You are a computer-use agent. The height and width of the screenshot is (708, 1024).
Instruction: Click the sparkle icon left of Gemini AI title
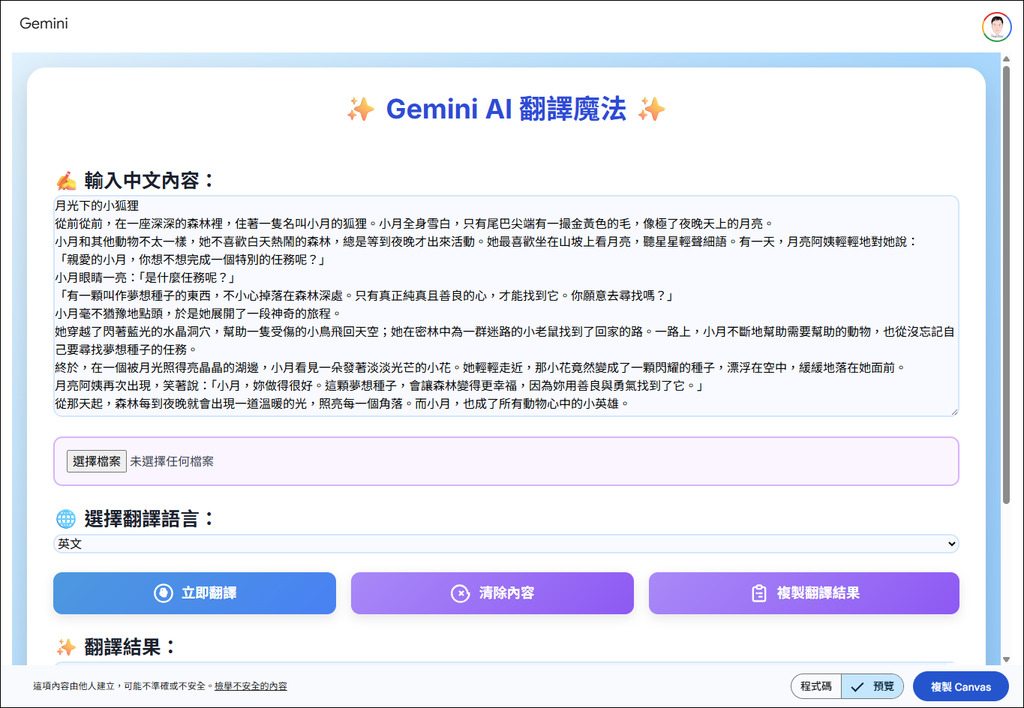click(x=360, y=109)
